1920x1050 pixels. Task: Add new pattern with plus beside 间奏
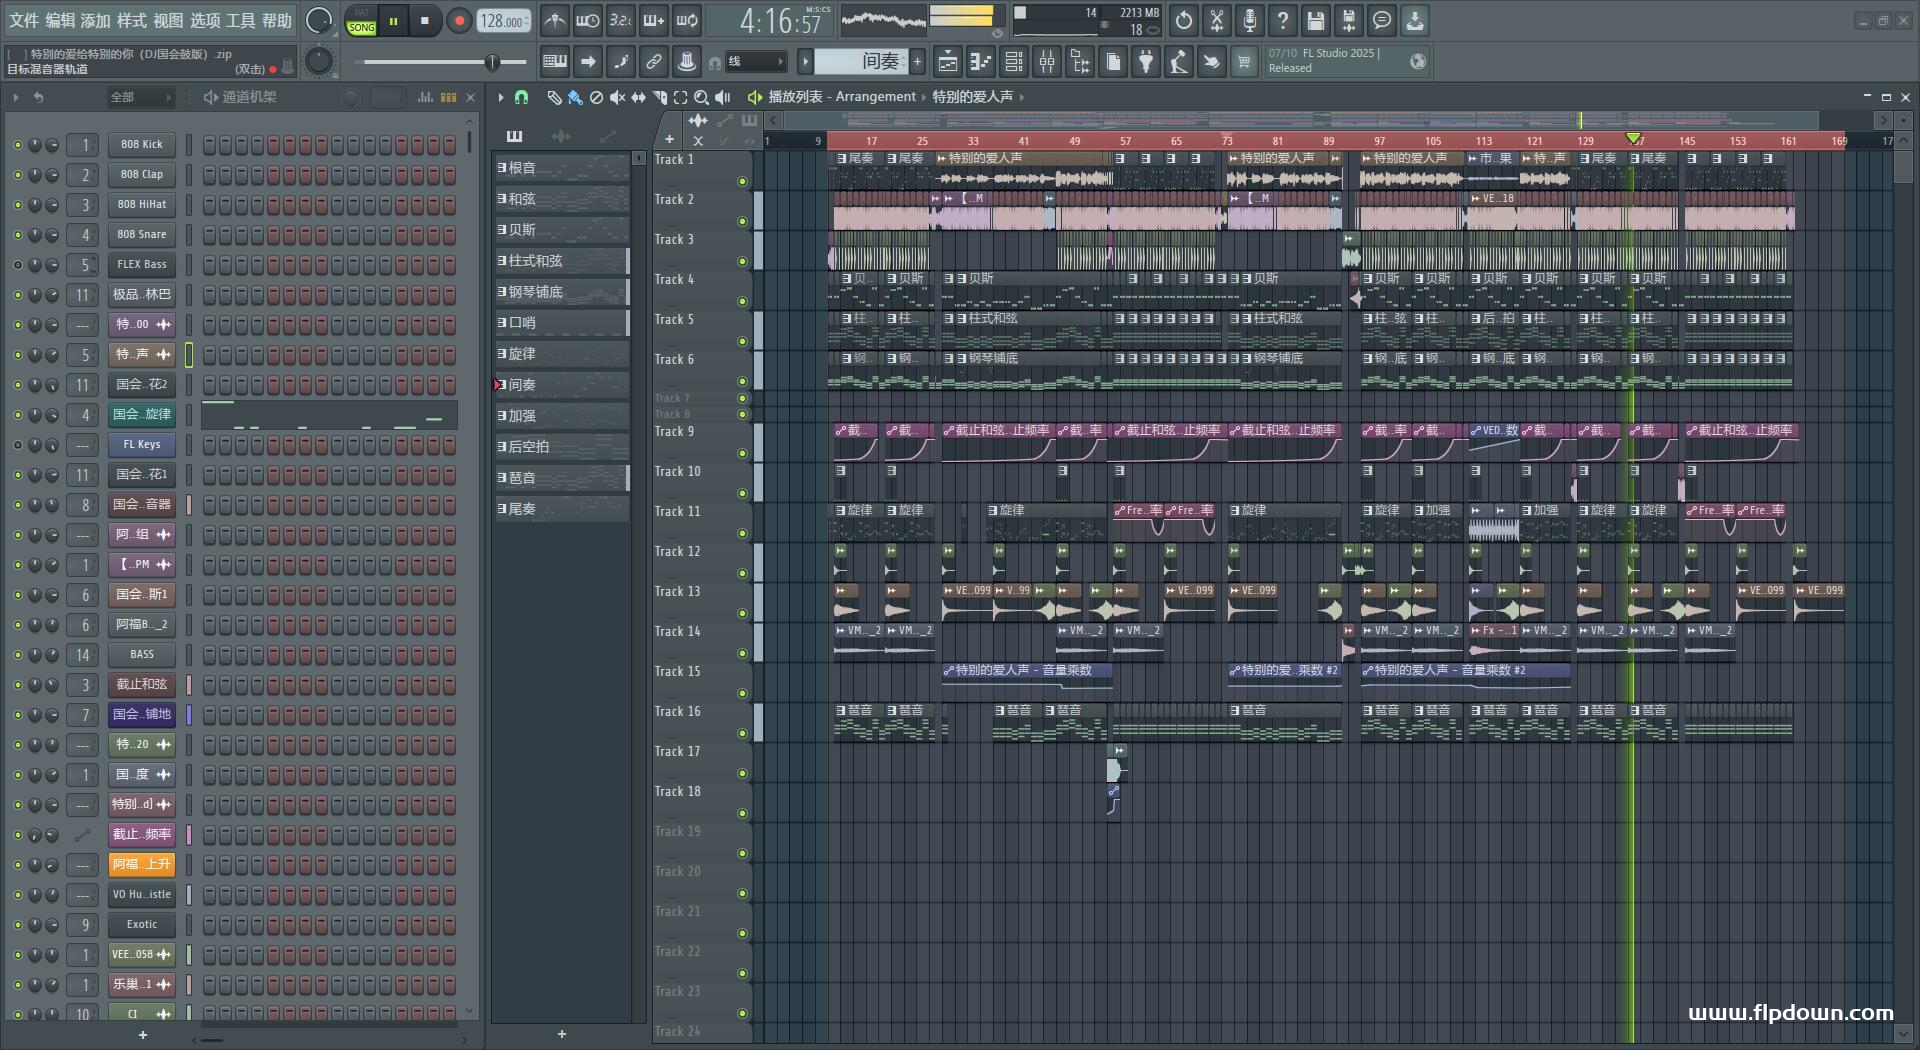pos(917,62)
